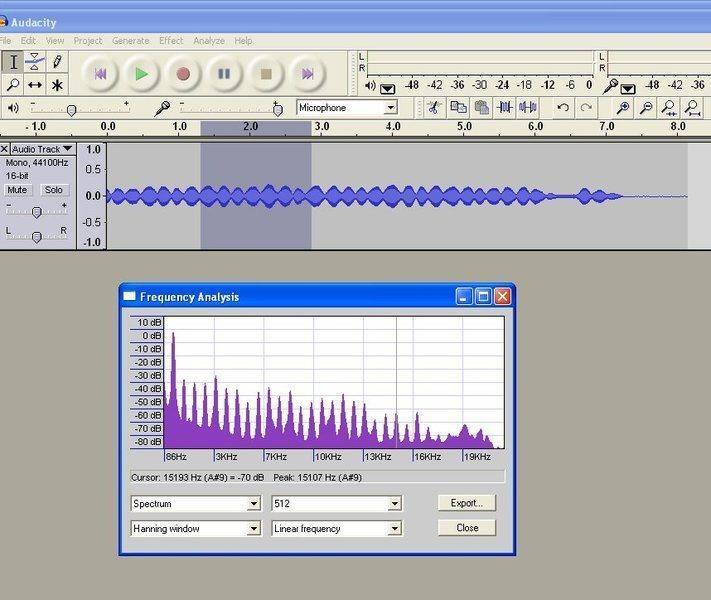The width and height of the screenshot is (711, 600).
Task: Open the Help menu
Action: point(243,41)
